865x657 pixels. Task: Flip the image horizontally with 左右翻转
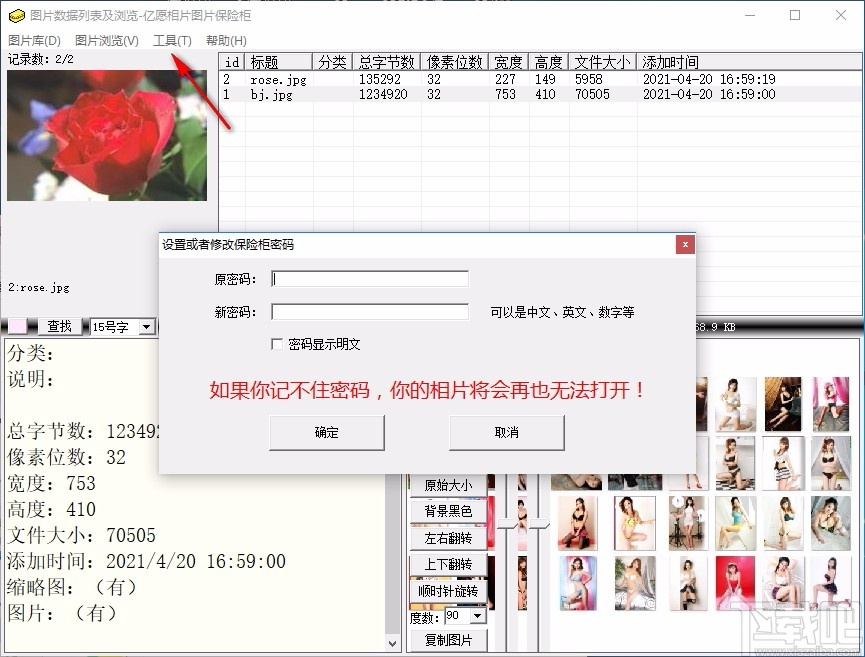[x=447, y=537]
